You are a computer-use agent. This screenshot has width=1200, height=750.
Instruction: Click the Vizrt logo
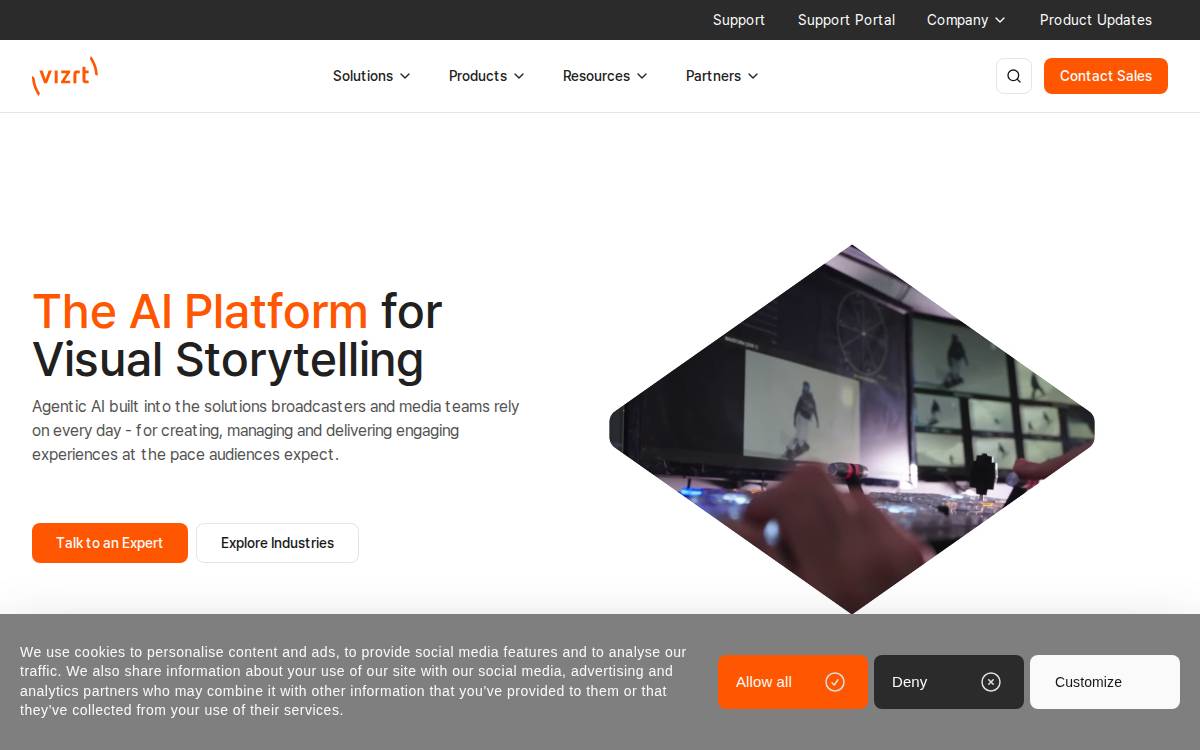(x=65, y=76)
